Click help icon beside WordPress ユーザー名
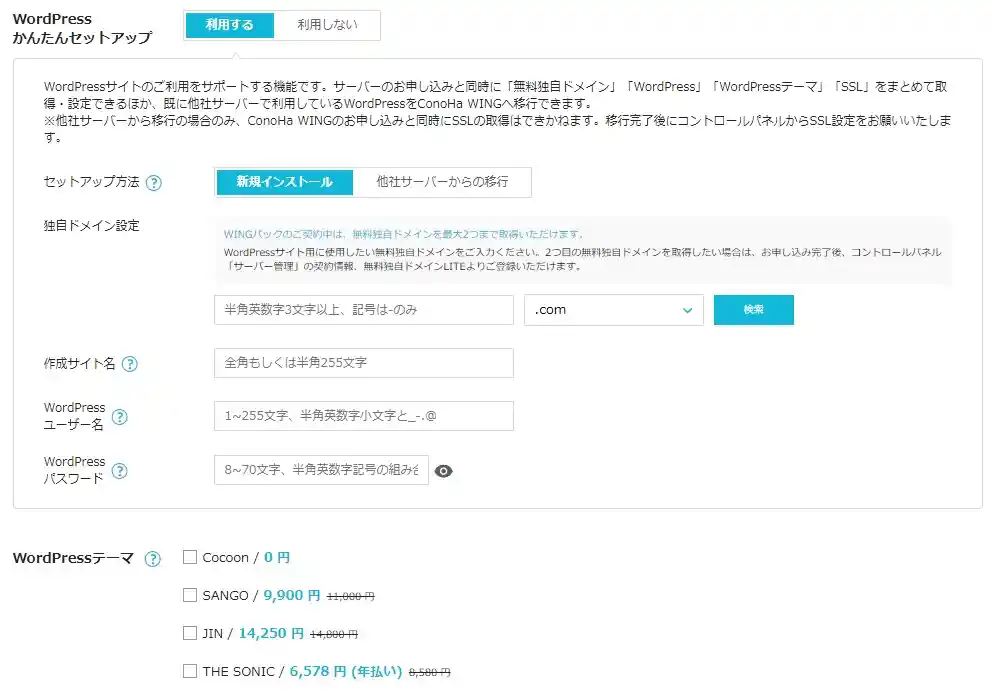The height and width of the screenshot is (691, 994). (120, 417)
